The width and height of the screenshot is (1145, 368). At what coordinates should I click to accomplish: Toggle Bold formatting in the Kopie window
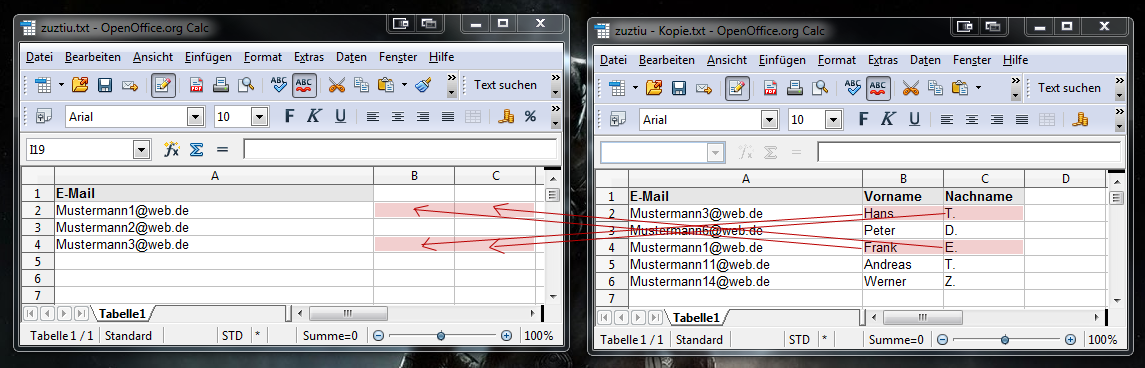(864, 120)
